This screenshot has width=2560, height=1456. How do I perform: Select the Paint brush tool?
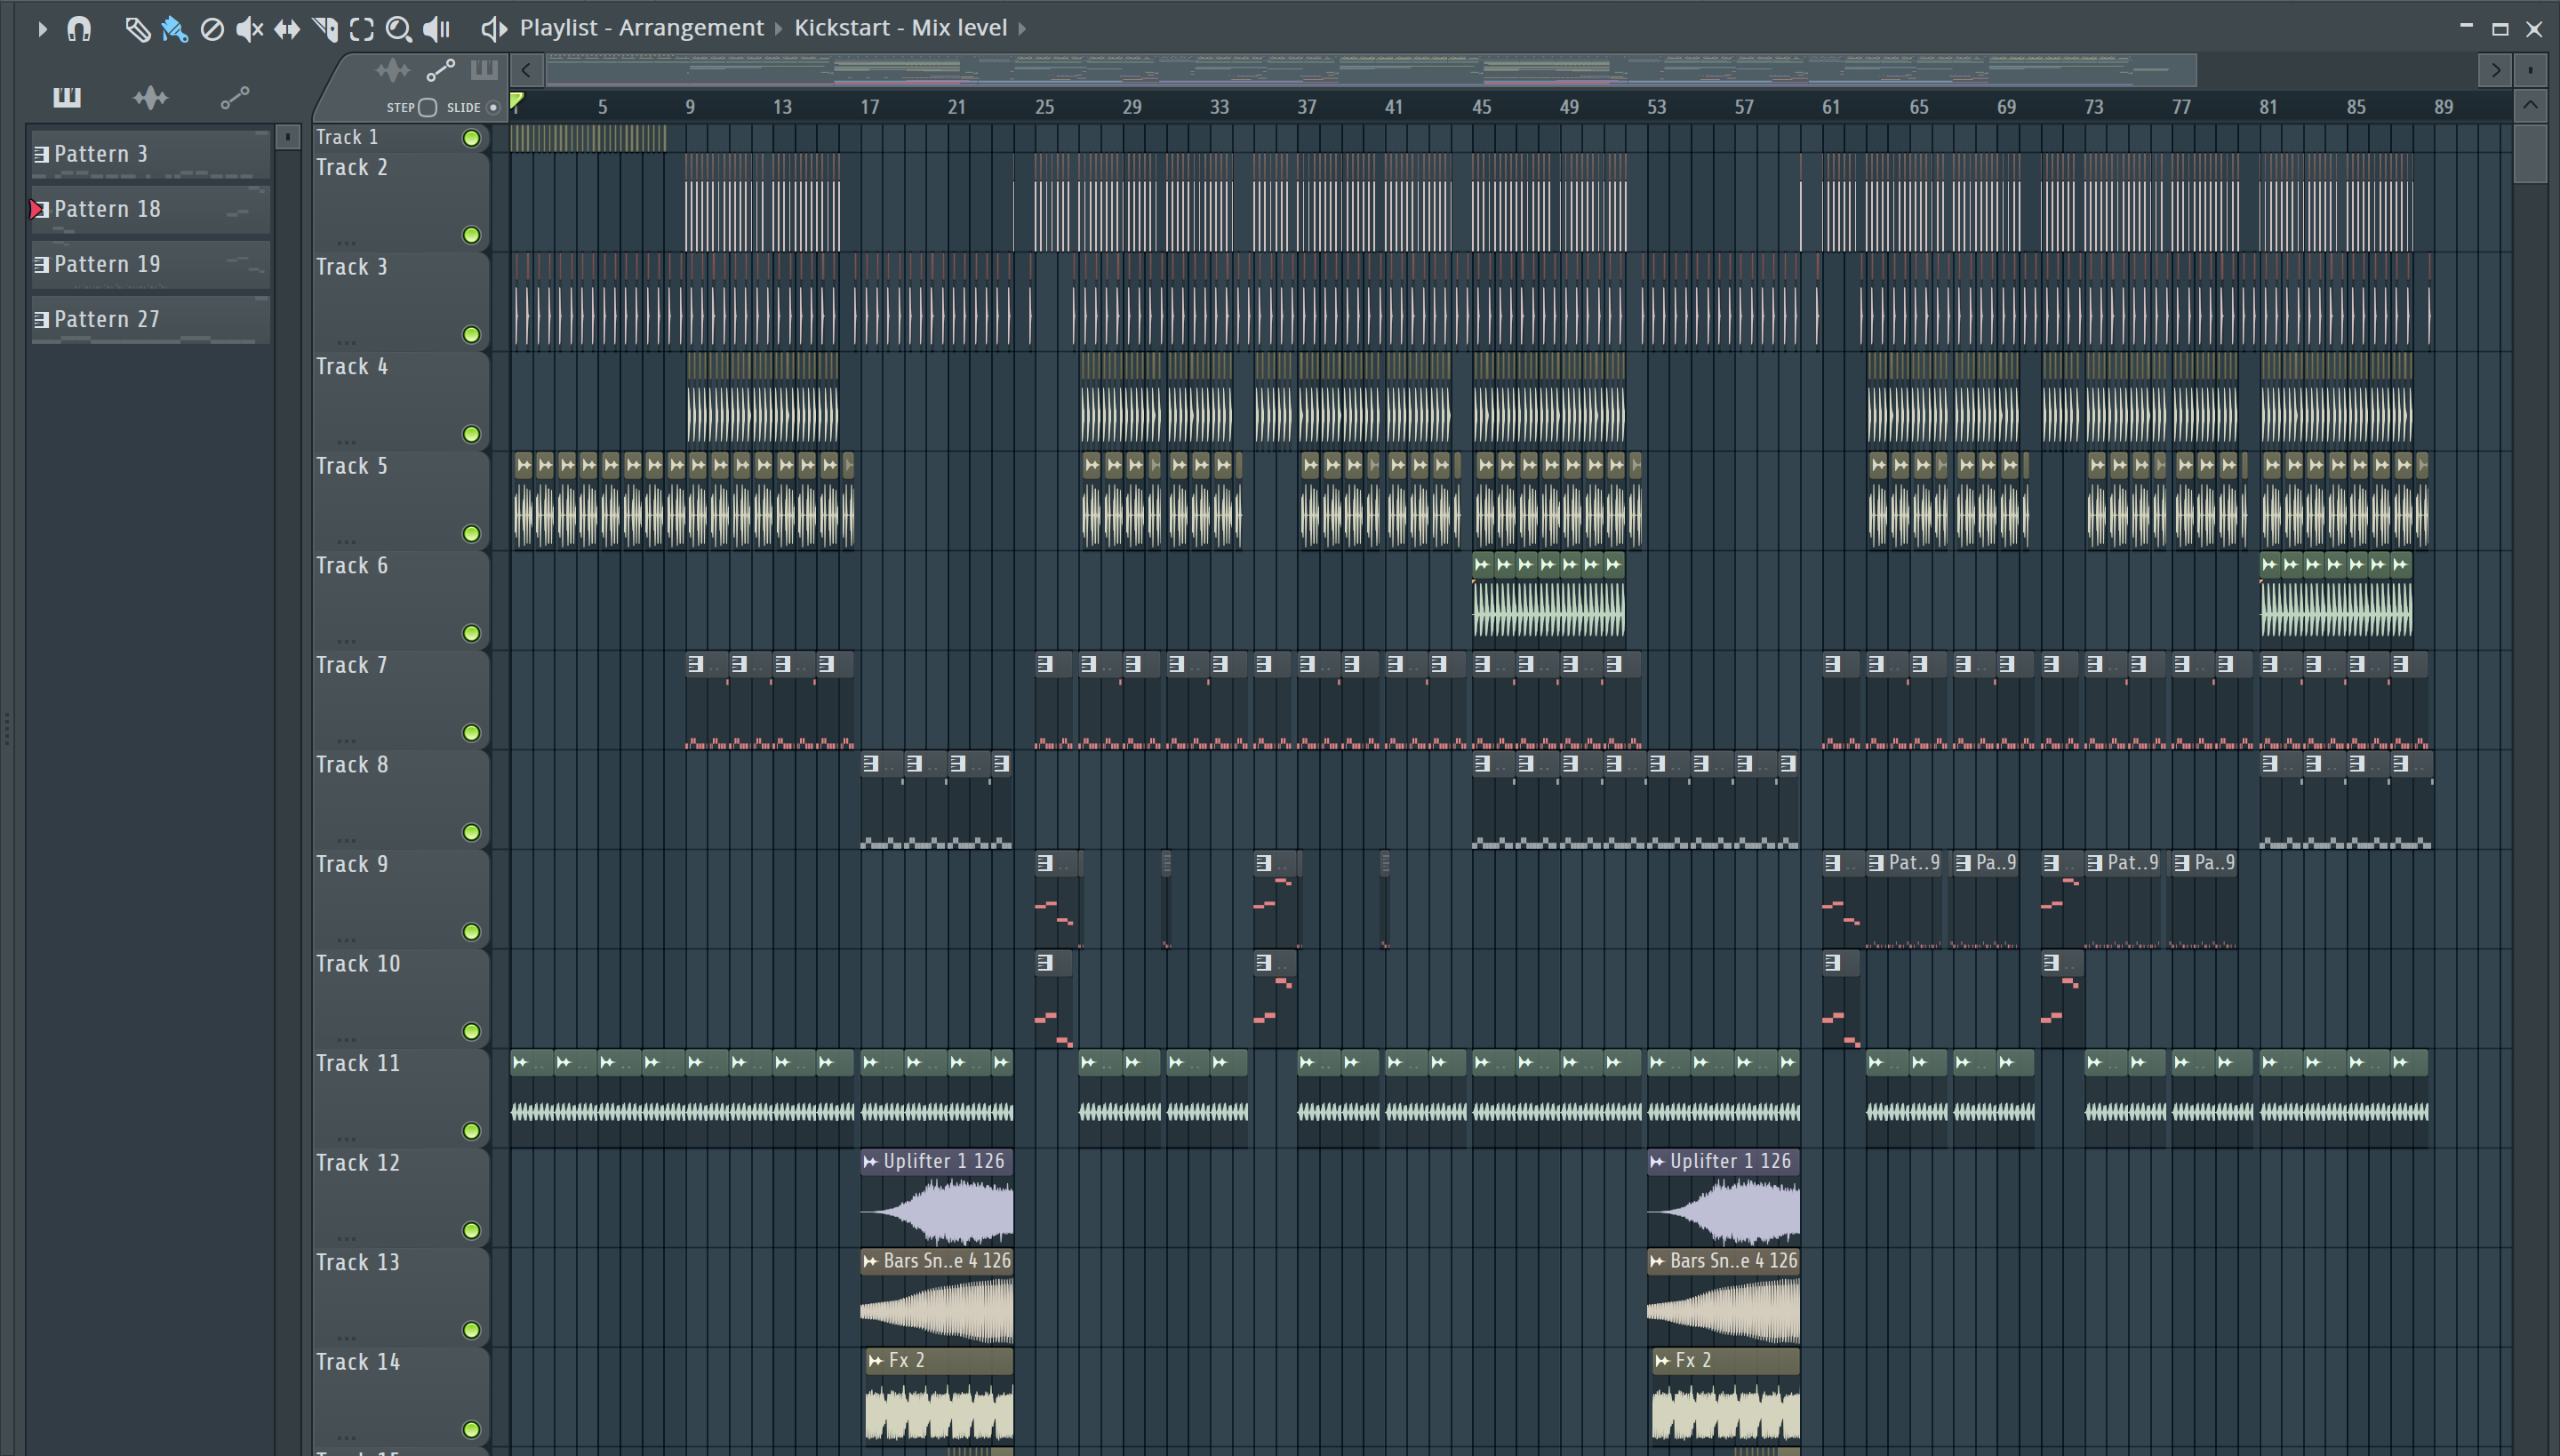coord(175,29)
